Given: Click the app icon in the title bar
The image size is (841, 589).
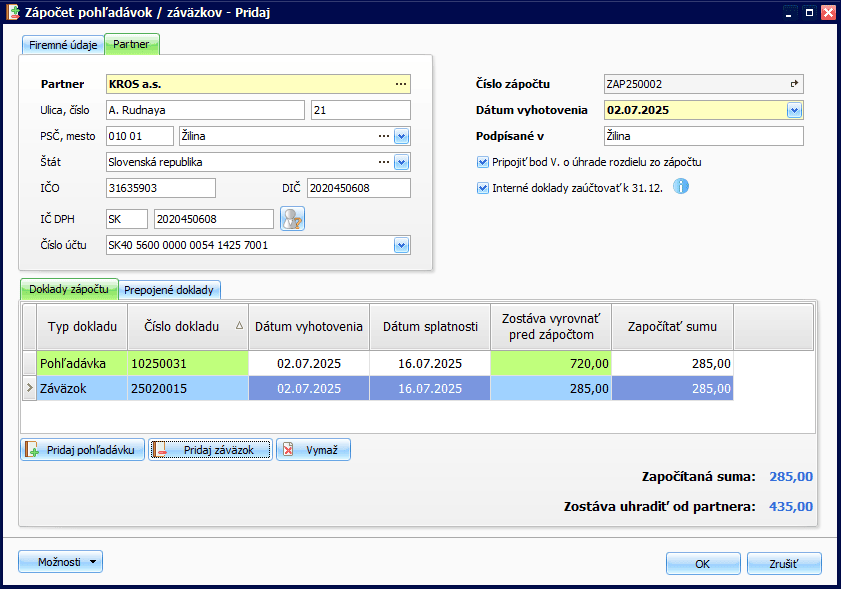Looking at the screenshot, I should pyautogui.click(x=13, y=12).
